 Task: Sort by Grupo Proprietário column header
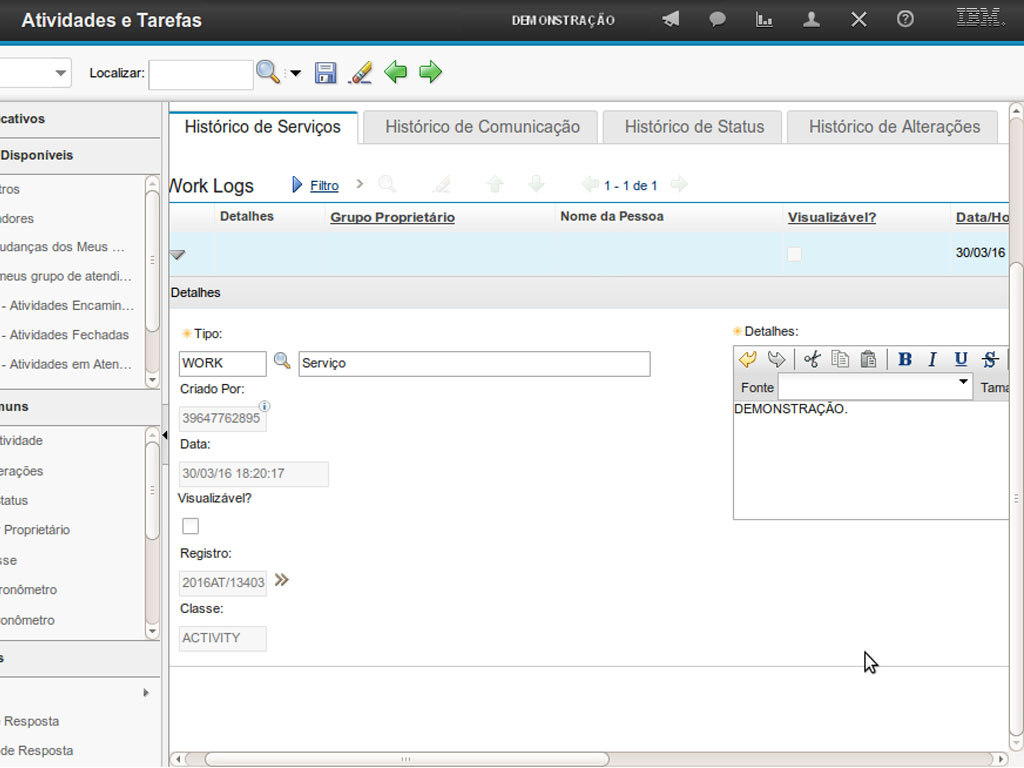click(392, 217)
